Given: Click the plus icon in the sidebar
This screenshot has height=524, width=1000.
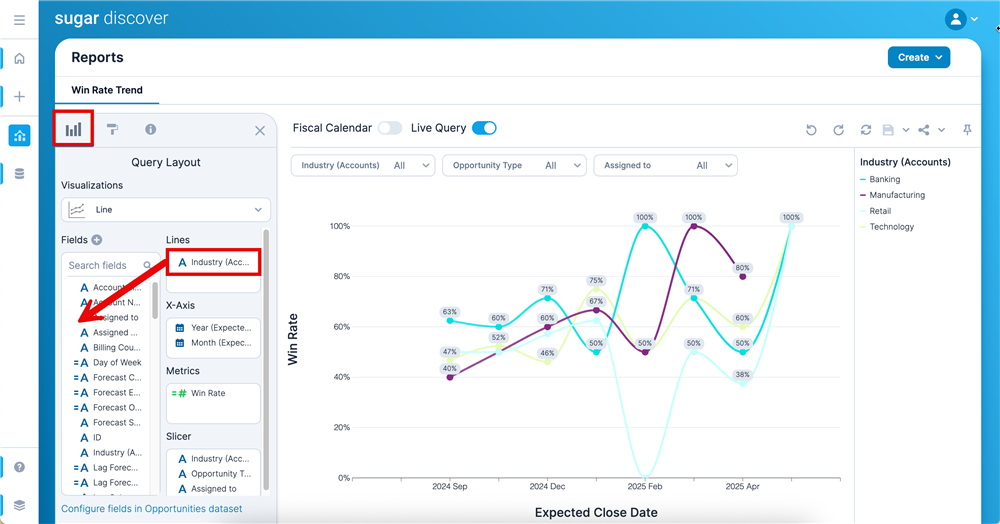Looking at the screenshot, I should click(x=19, y=96).
